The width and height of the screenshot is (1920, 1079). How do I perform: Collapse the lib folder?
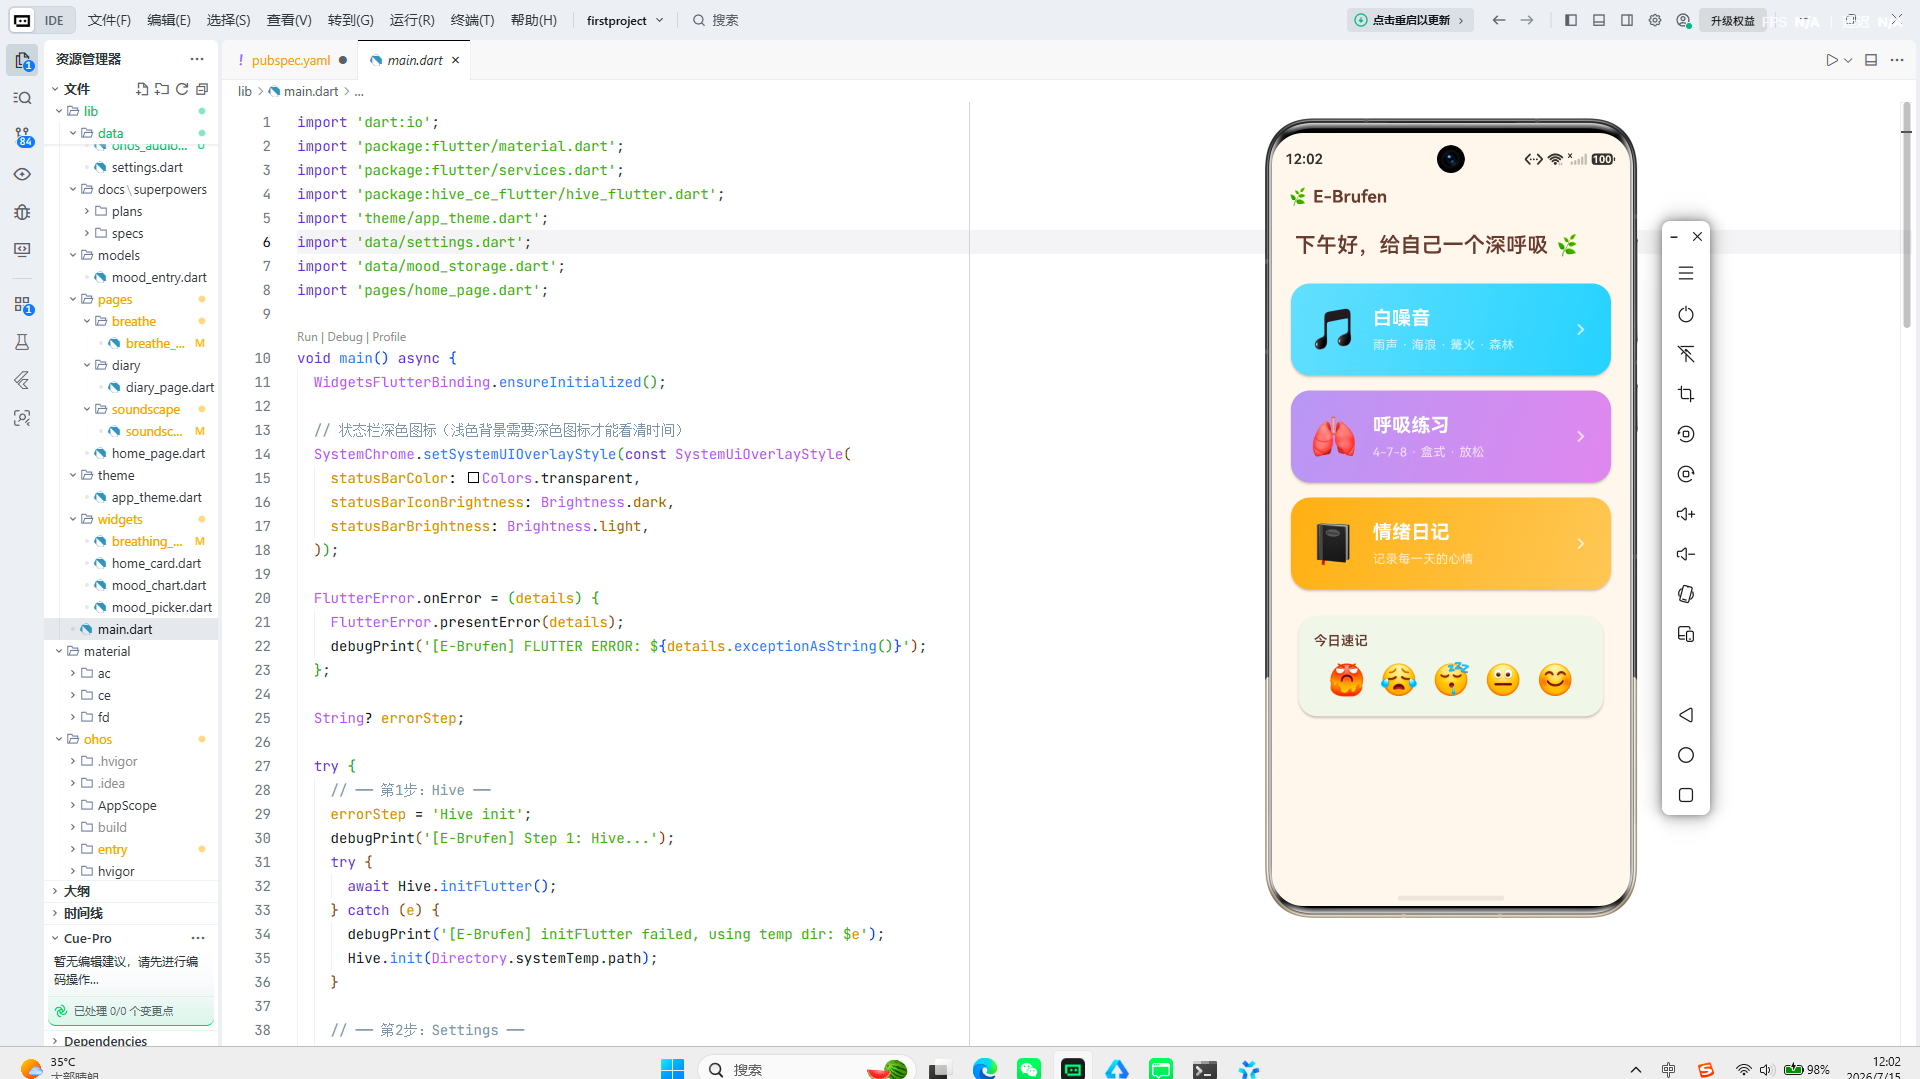click(x=59, y=111)
